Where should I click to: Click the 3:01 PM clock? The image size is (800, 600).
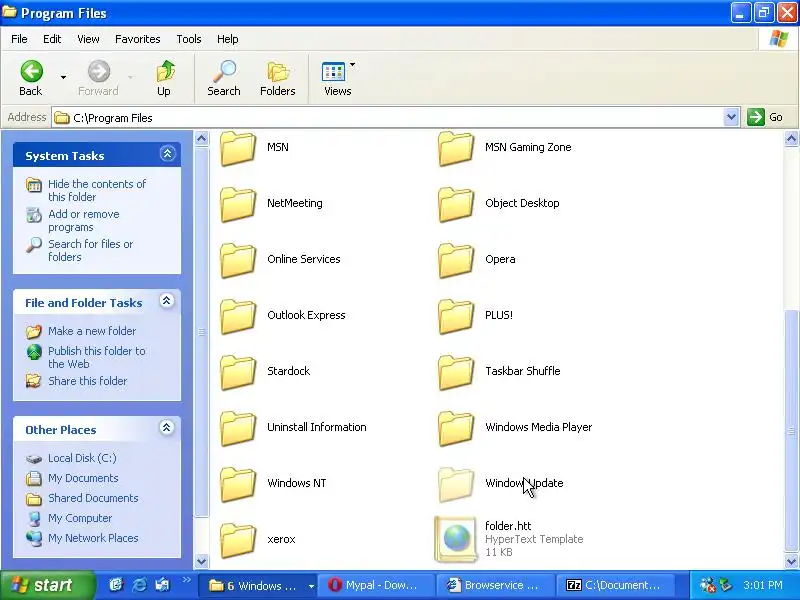click(x=763, y=585)
